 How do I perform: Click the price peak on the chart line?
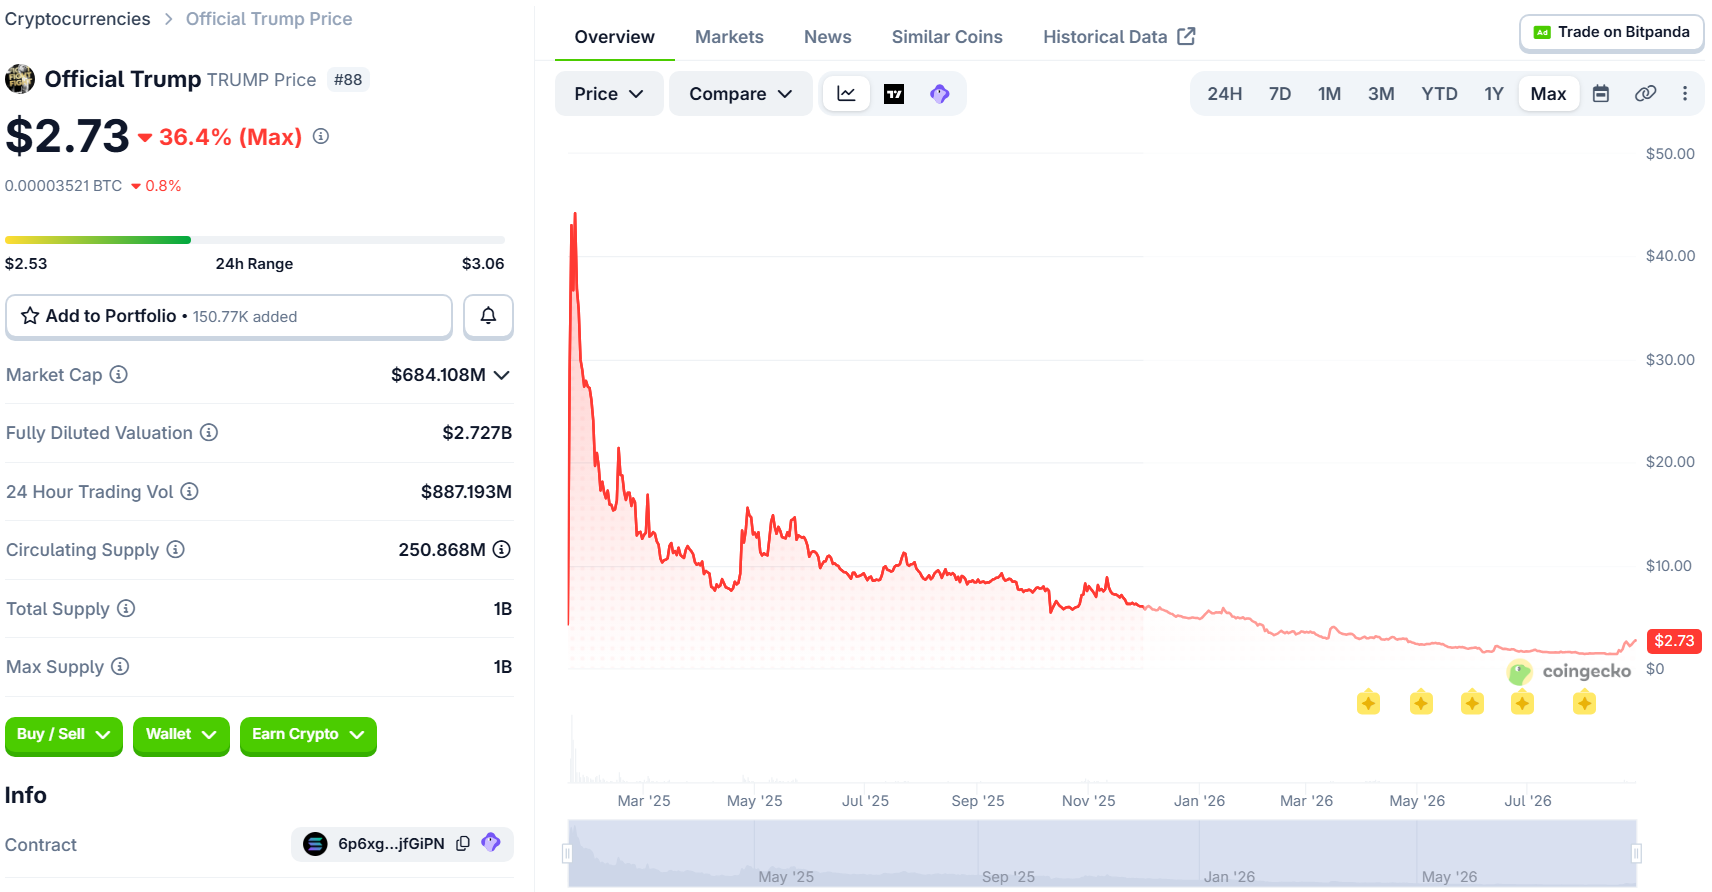click(x=574, y=214)
